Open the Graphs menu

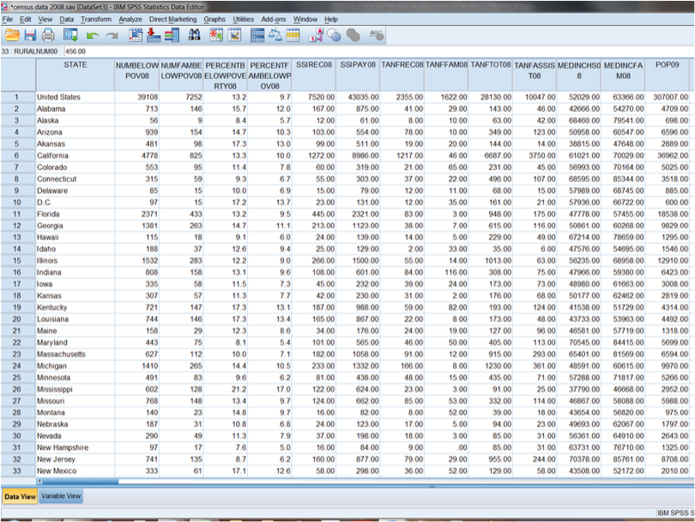(215, 19)
